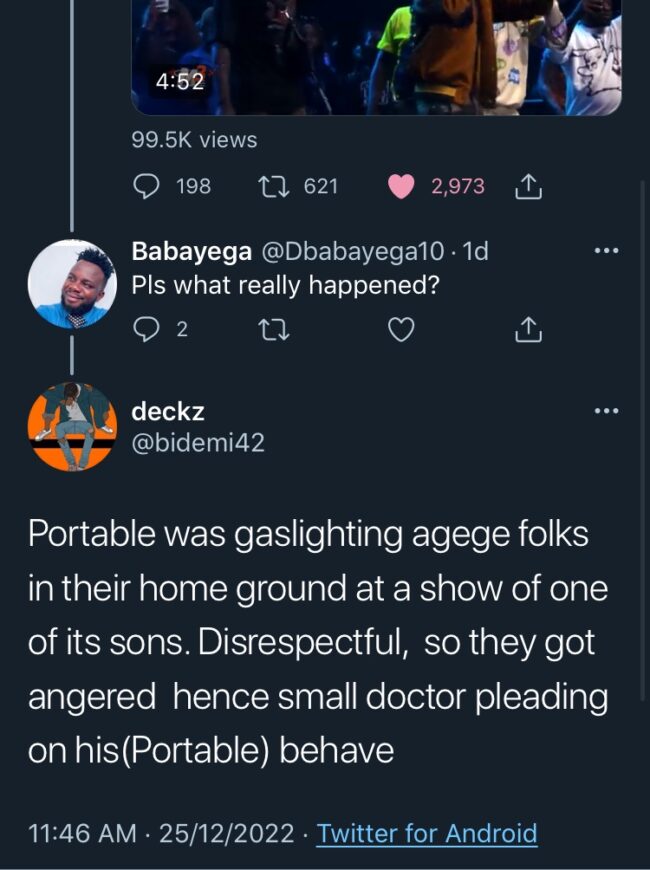Open more options menu for deckz tweet
The height and width of the screenshot is (870, 650).
(x=606, y=411)
